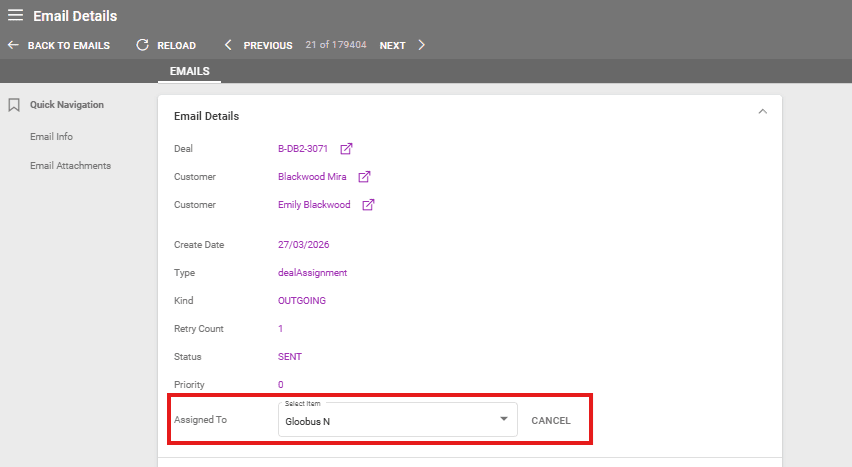Viewport: 852px width, 467px height.
Task: Jump to Email Info section
Action: (x=51, y=137)
